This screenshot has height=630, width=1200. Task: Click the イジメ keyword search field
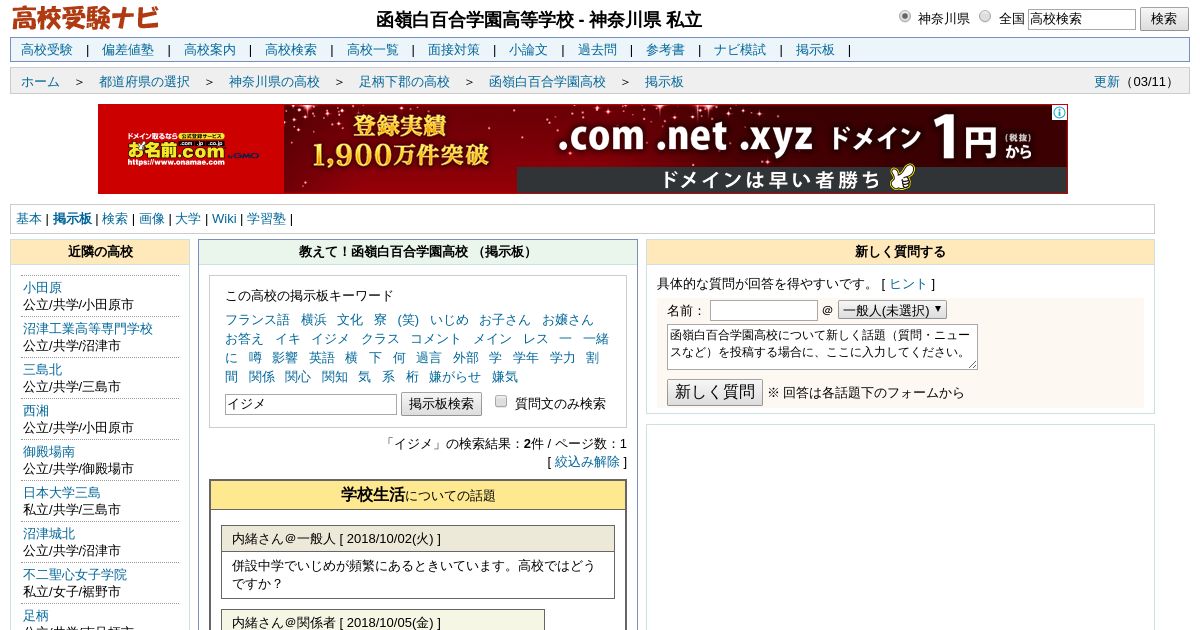point(311,404)
